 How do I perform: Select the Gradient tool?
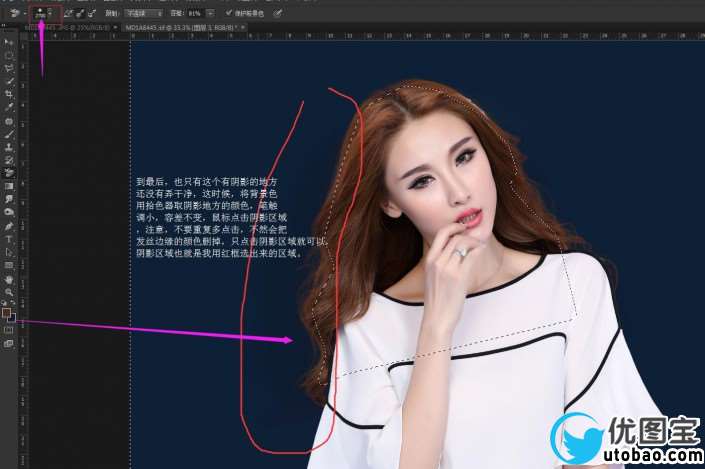point(9,186)
